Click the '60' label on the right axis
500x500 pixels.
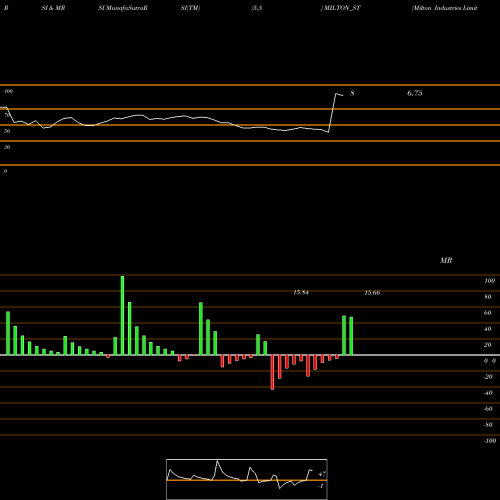pos(488,313)
